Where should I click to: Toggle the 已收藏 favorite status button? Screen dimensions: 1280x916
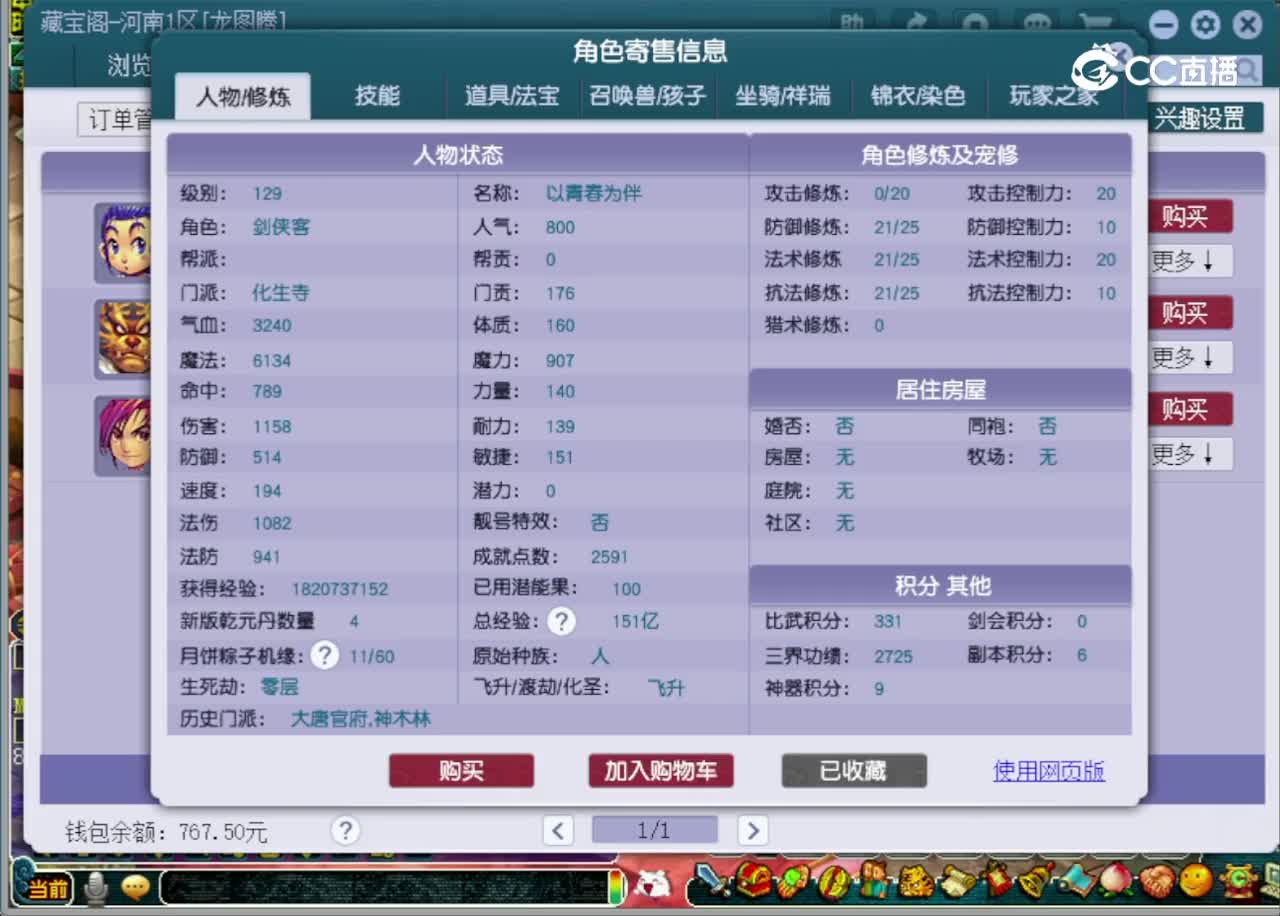(x=853, y=771)
